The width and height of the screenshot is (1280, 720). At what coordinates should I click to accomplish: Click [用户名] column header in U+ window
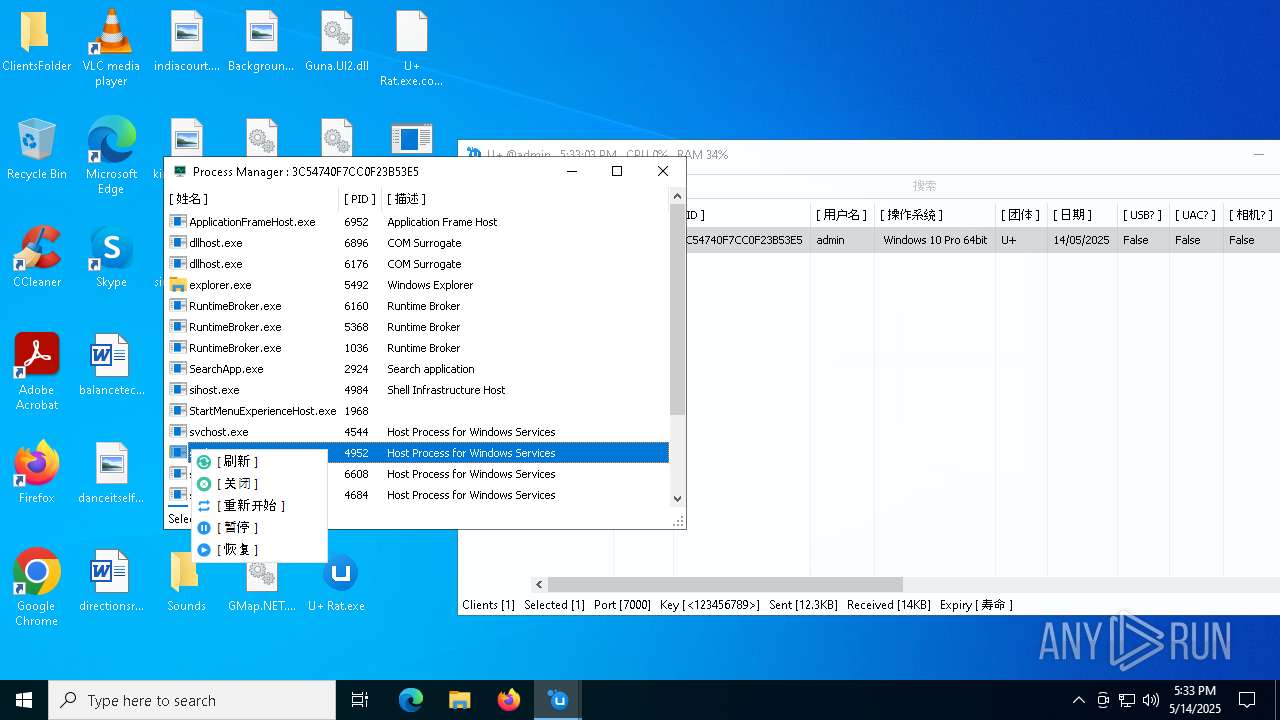point(841,215)
